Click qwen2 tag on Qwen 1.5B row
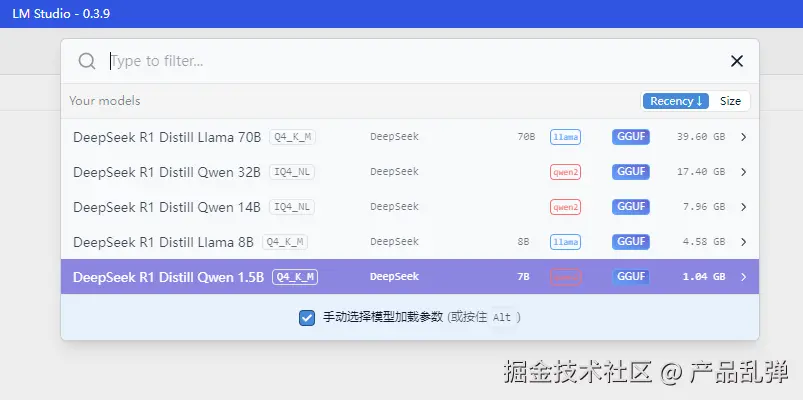Viewport: 803px width, 400px height. click(565, 277)
